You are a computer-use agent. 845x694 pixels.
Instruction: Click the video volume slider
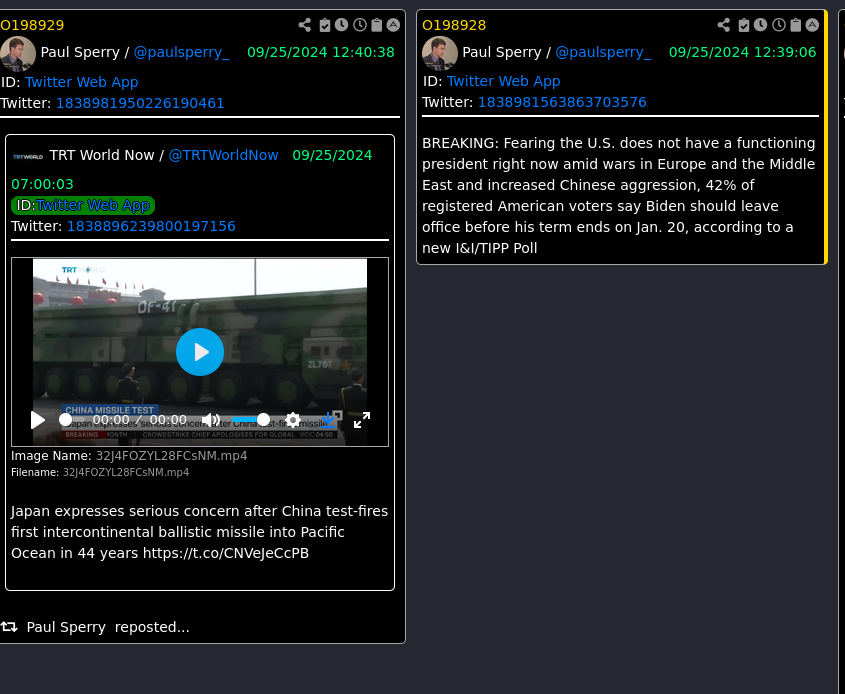[251, 419]
